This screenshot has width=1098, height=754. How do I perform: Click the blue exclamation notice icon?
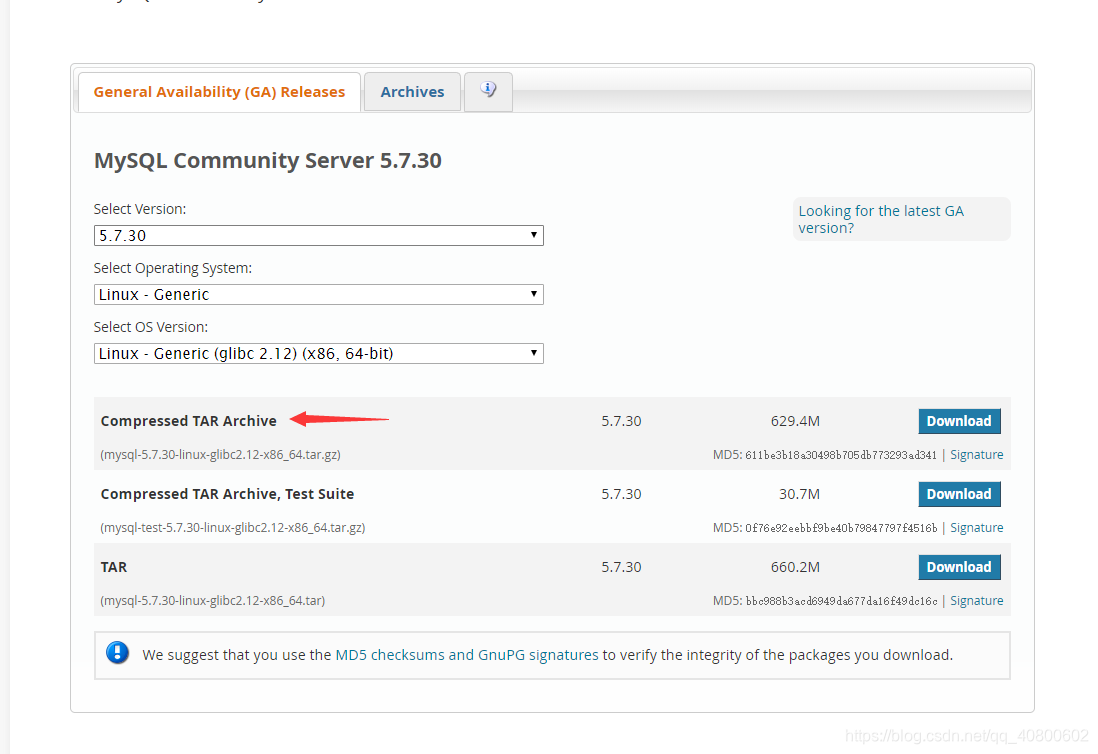118,652
